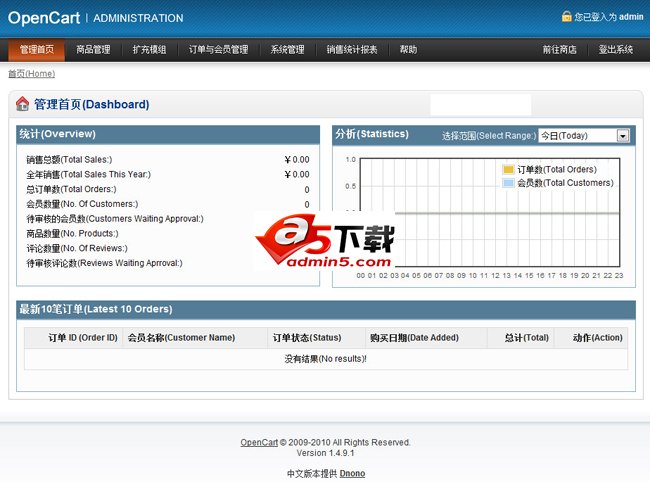Click the Date Added column header
This screenshot has height=482, width=650.
tap(427, 338)
